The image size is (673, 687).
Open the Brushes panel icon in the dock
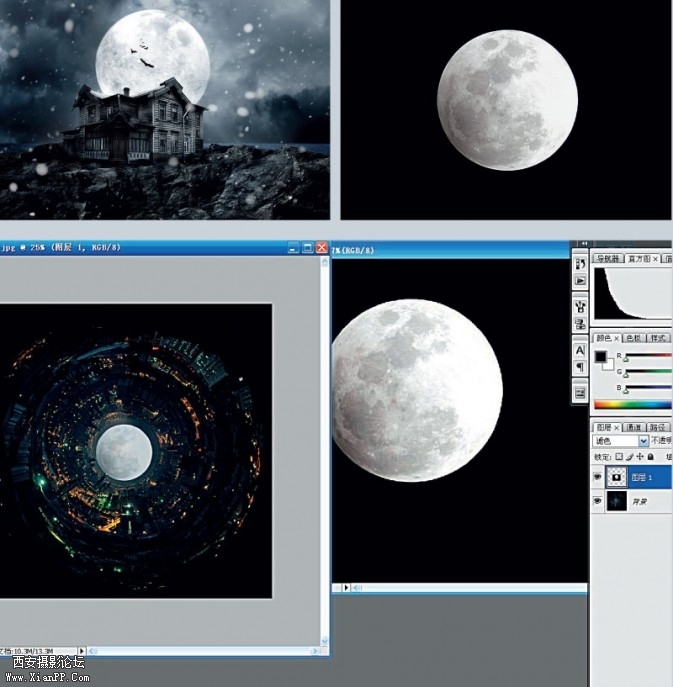pos(580,306)
